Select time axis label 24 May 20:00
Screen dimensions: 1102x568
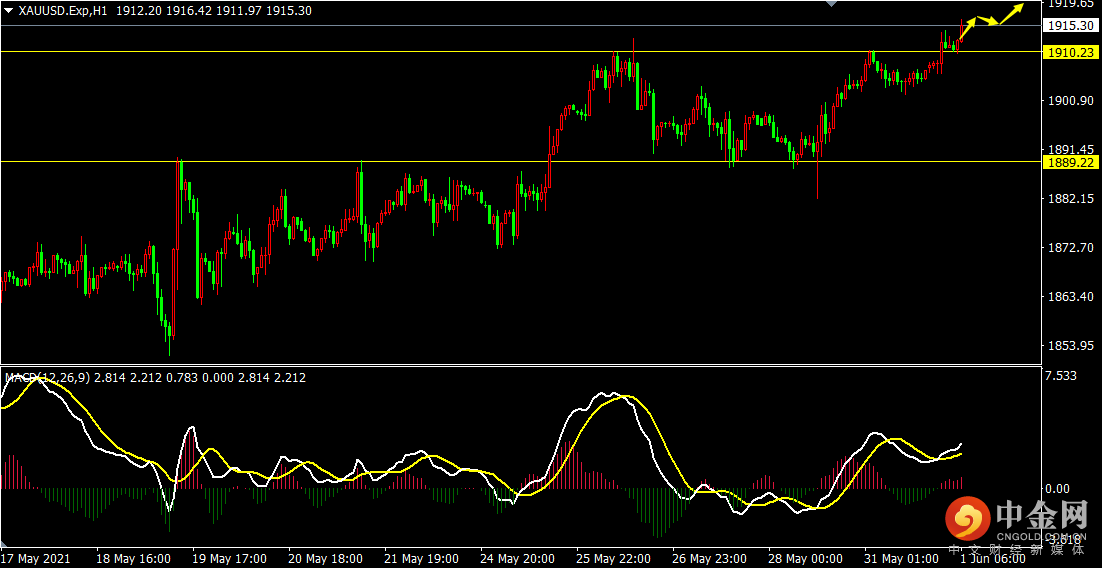tap(517, 559)
